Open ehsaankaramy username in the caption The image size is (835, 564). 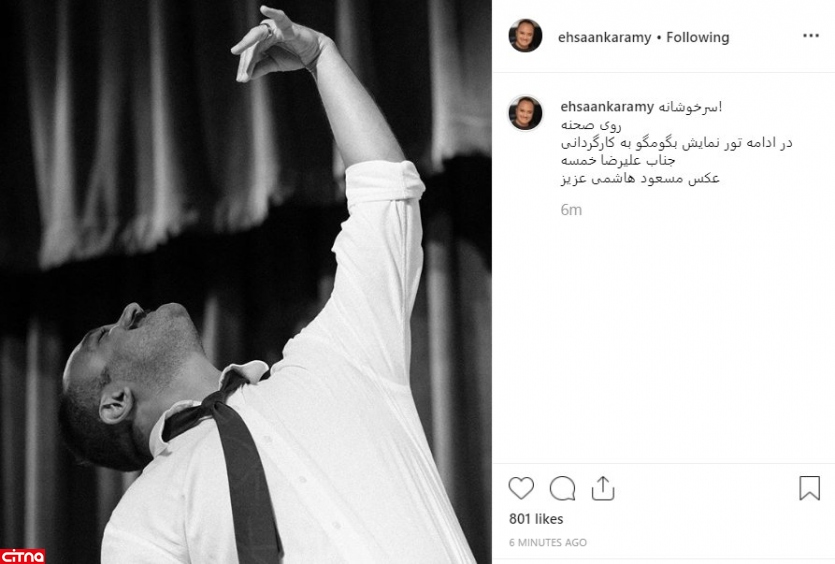coord(607,107)
